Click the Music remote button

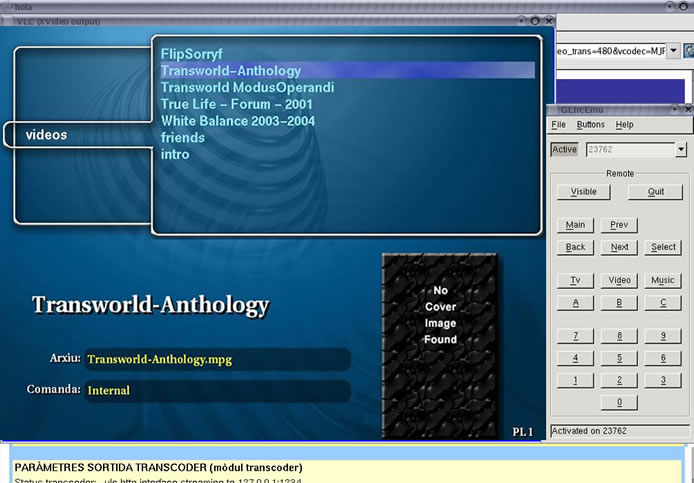click(x=663, y=281)
